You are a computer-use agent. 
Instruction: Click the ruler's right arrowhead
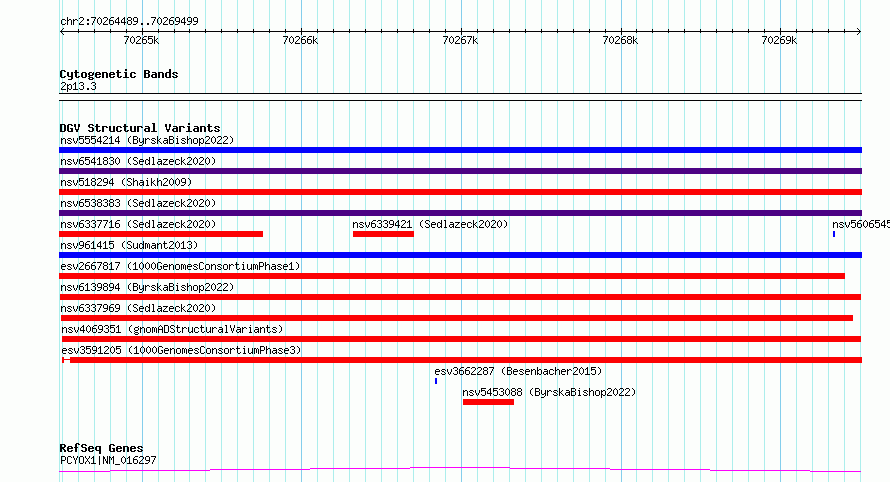[859, 32]
